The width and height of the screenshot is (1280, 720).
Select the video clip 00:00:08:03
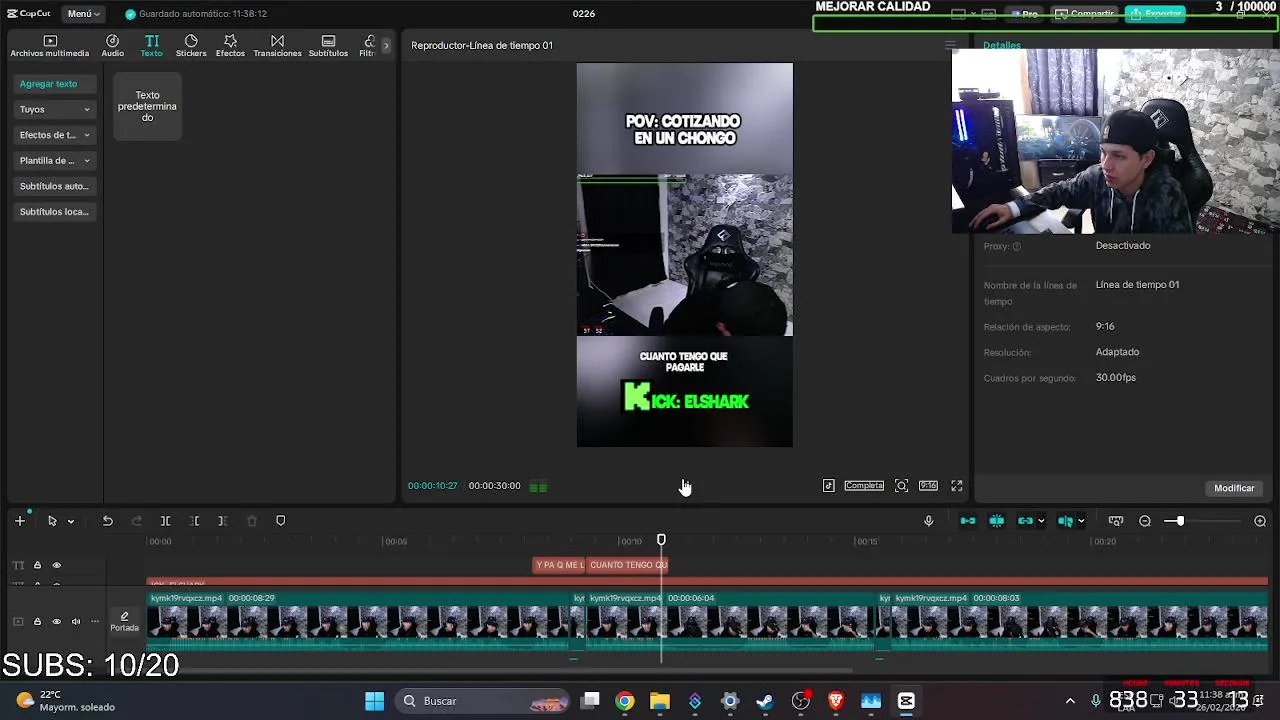[x=1079, y=620]
